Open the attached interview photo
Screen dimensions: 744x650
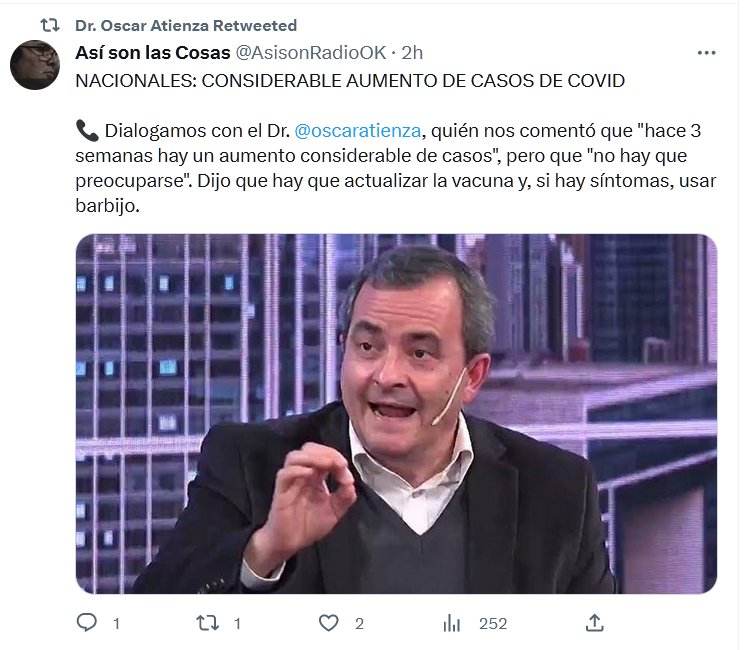(x=396, y=413)
